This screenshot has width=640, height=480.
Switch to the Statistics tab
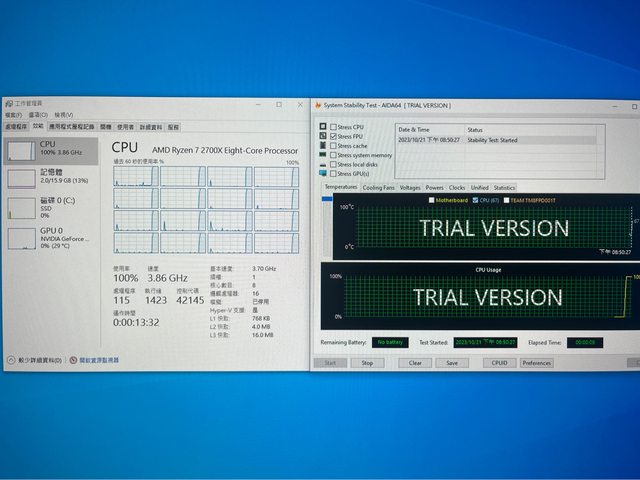click(x=504, y=187)
